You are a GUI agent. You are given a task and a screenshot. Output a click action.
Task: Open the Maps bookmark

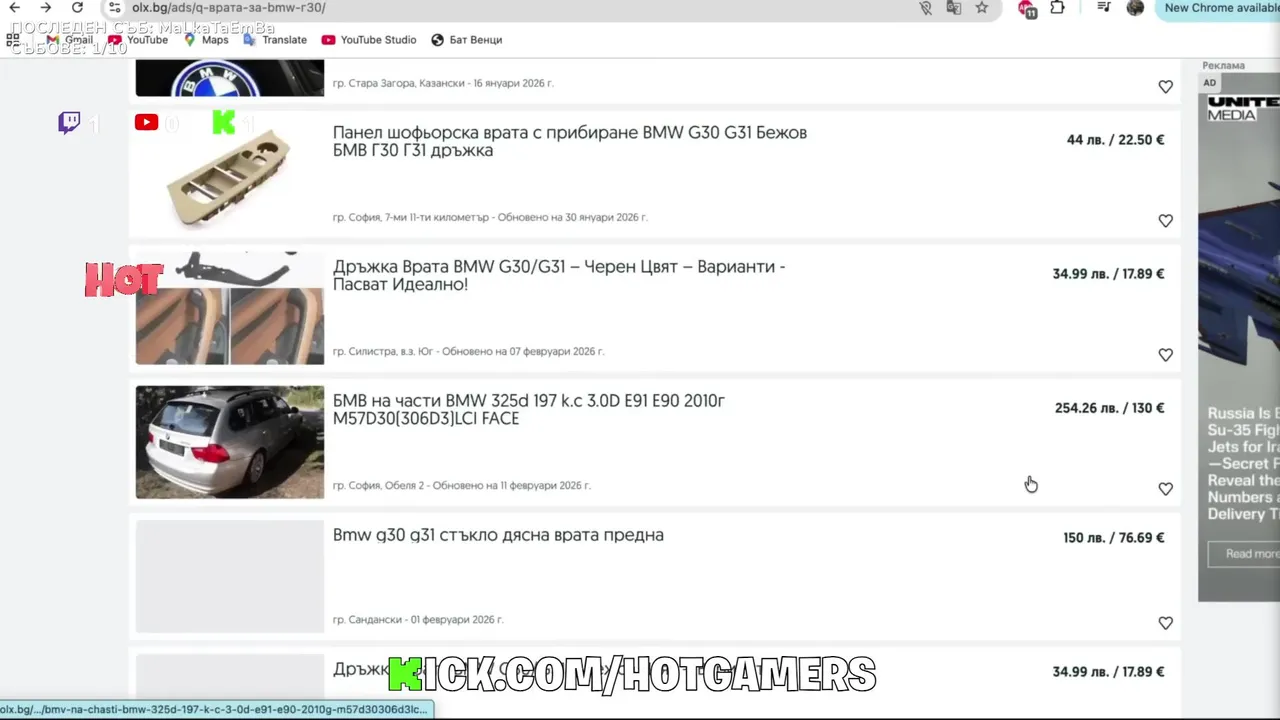click(x=206, y=40)
